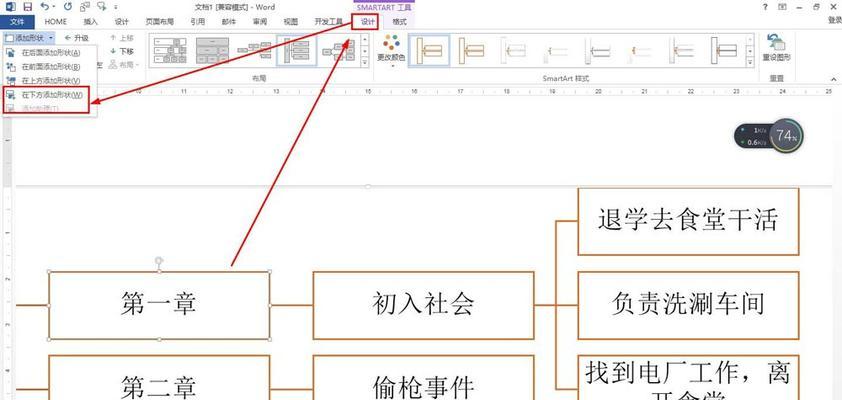Open Ribbon Display Options icon
This screenshot has width=842, height=400.
(x=782, y=7)
